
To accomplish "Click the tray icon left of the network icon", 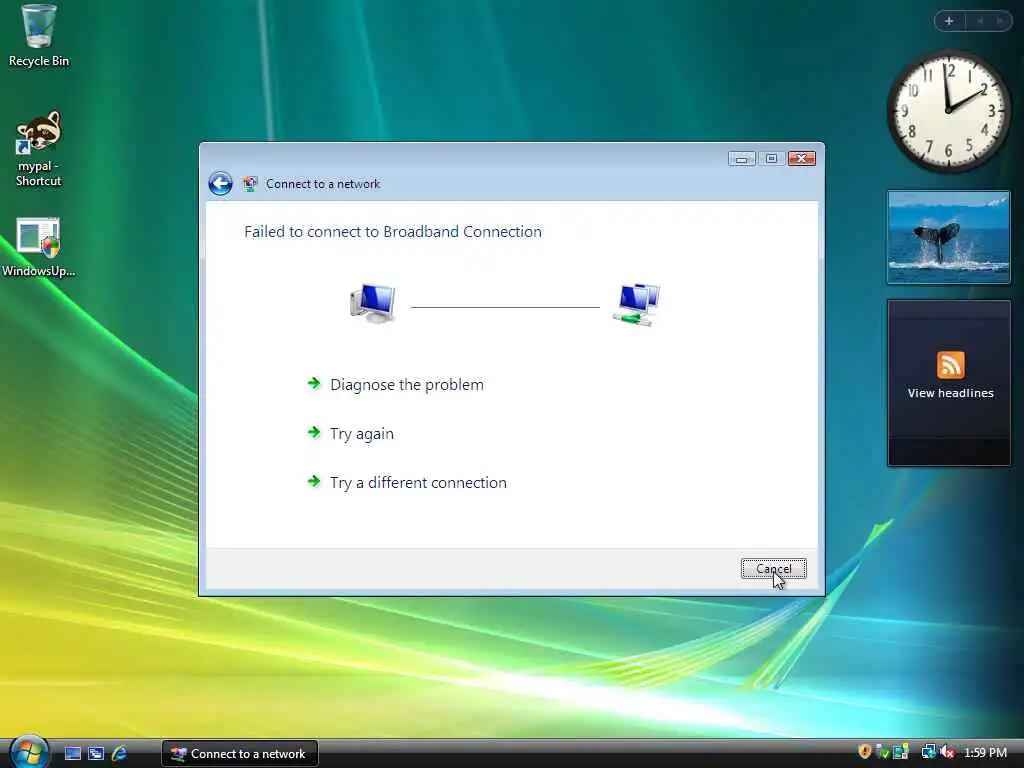I will click(901, 752).
